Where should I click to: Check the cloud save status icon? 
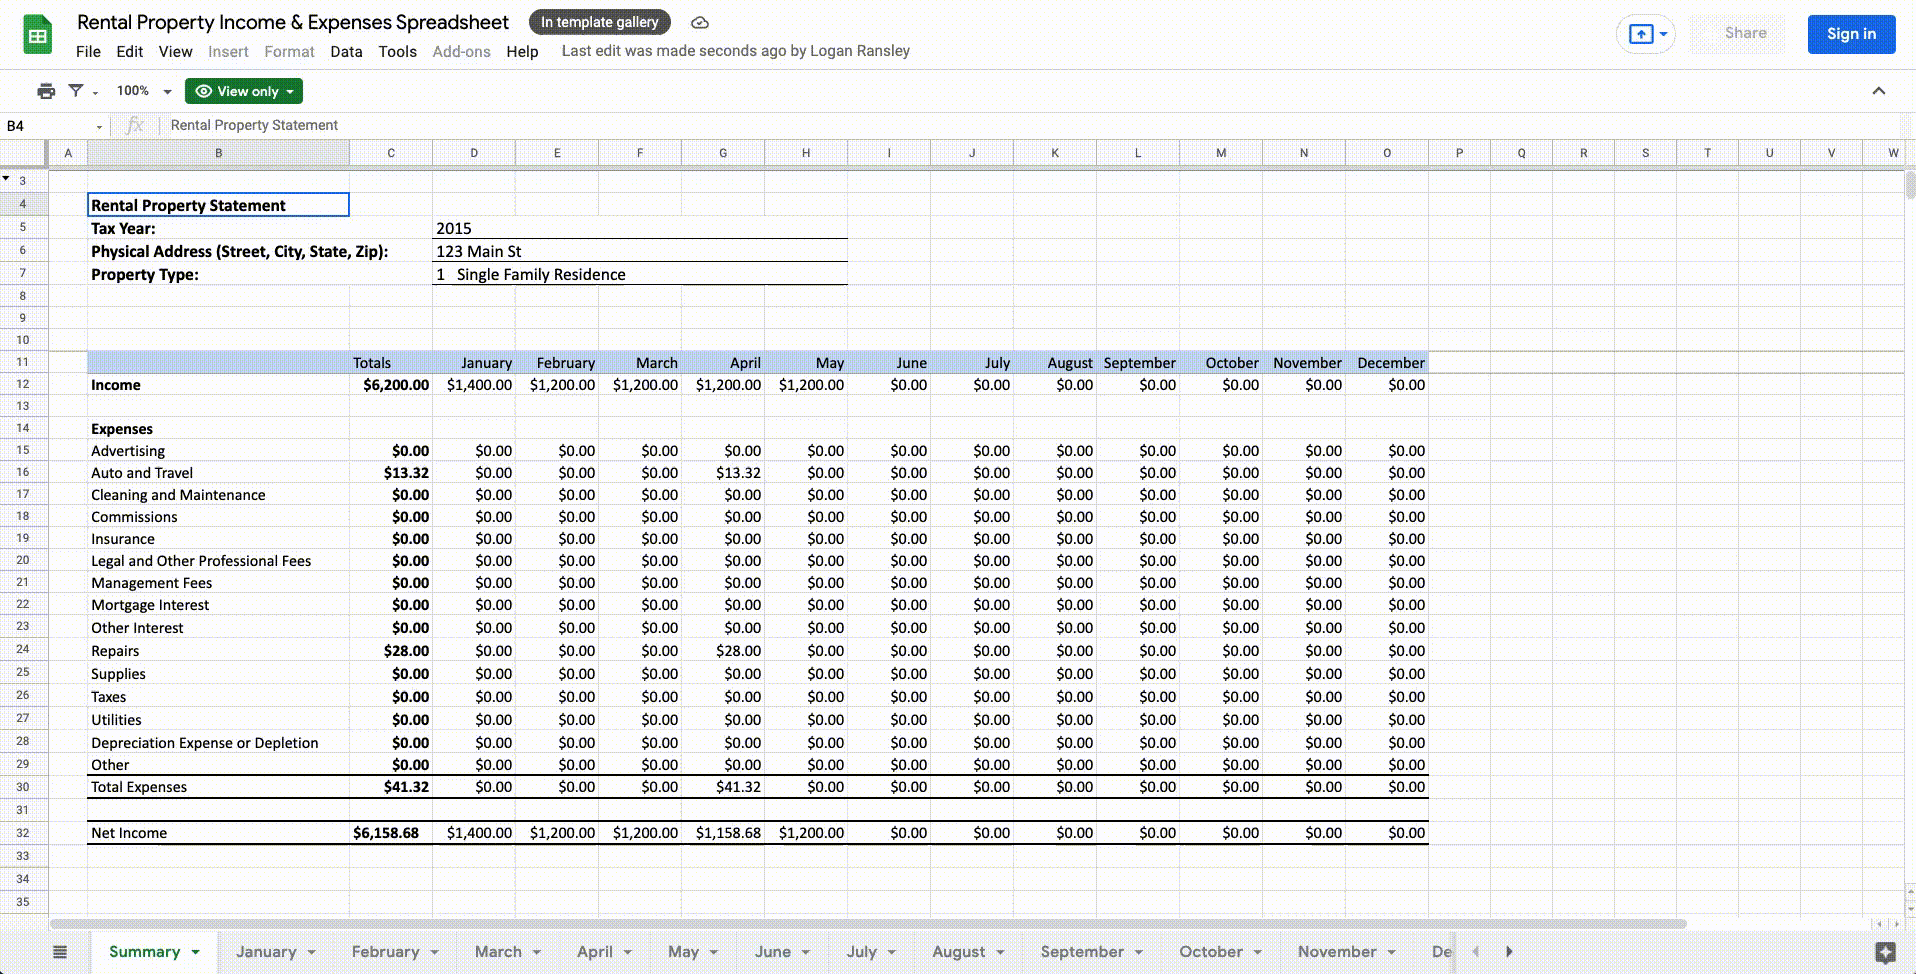tap(700, 22)
